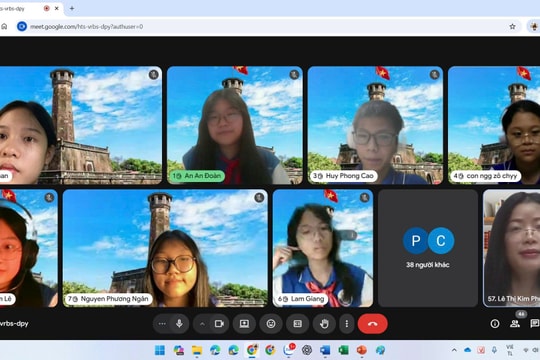Click the meet.google.com address bar

coord(269,27)
